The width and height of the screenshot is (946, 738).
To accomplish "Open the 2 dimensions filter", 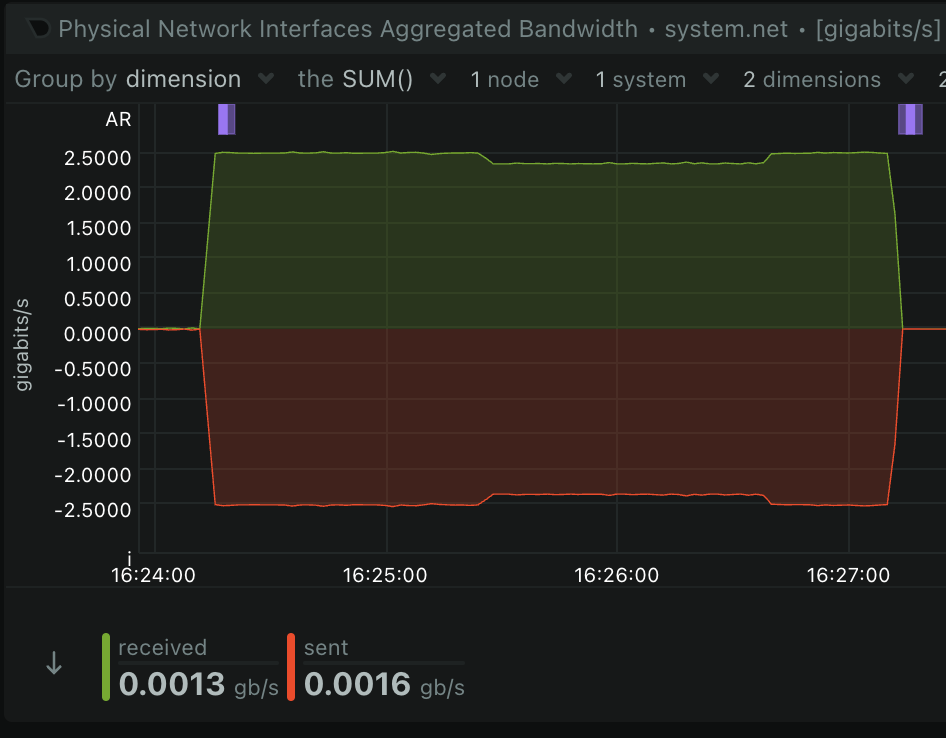I will click(x=828, y=79).
